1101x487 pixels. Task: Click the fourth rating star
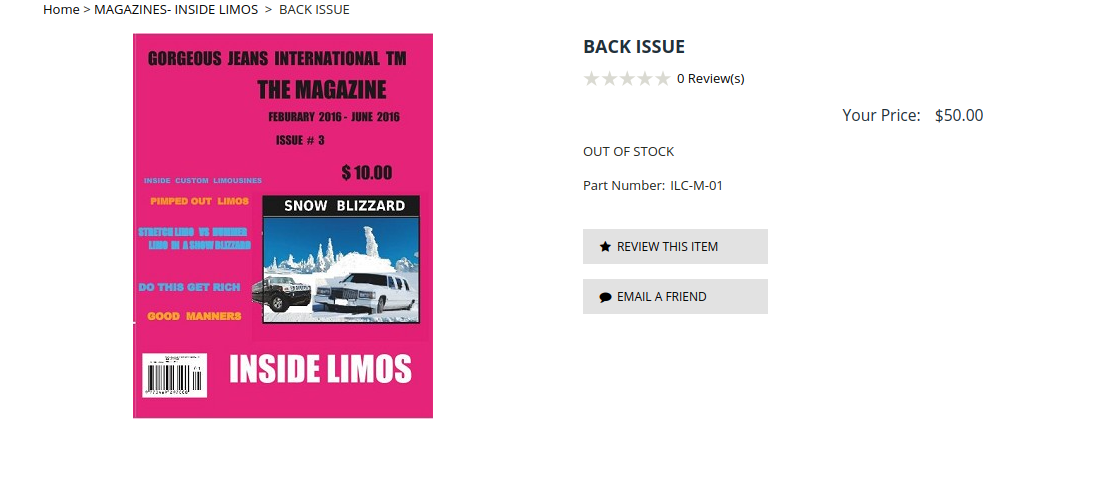coord(645,79)
